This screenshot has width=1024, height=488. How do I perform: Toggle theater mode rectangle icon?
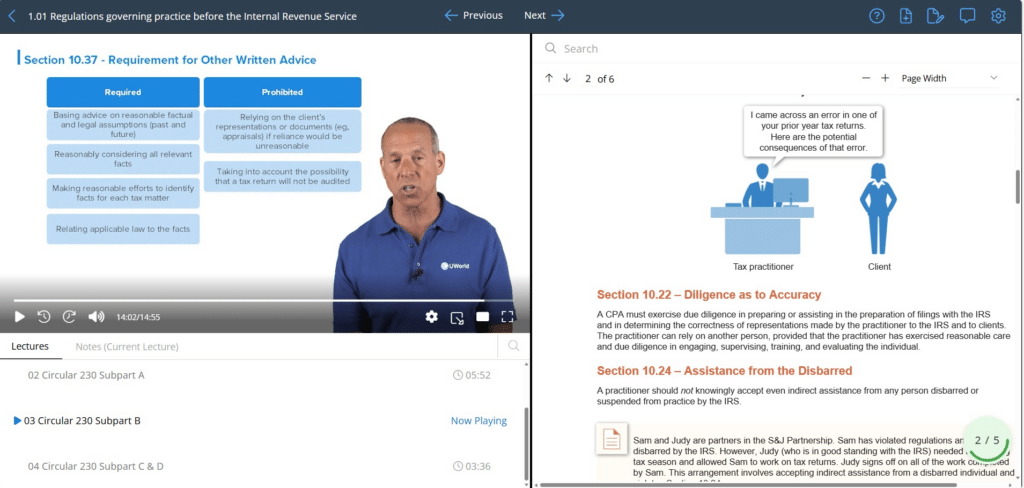click(x=483, y=317)
